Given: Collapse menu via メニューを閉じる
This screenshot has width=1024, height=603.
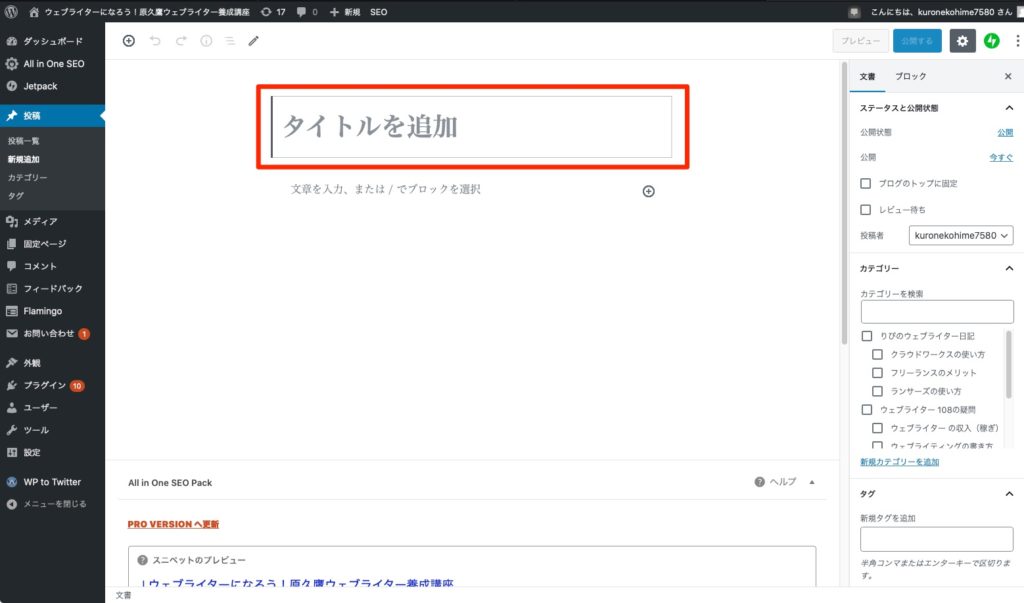Looking at the screenshot, I should click(52, 504).
